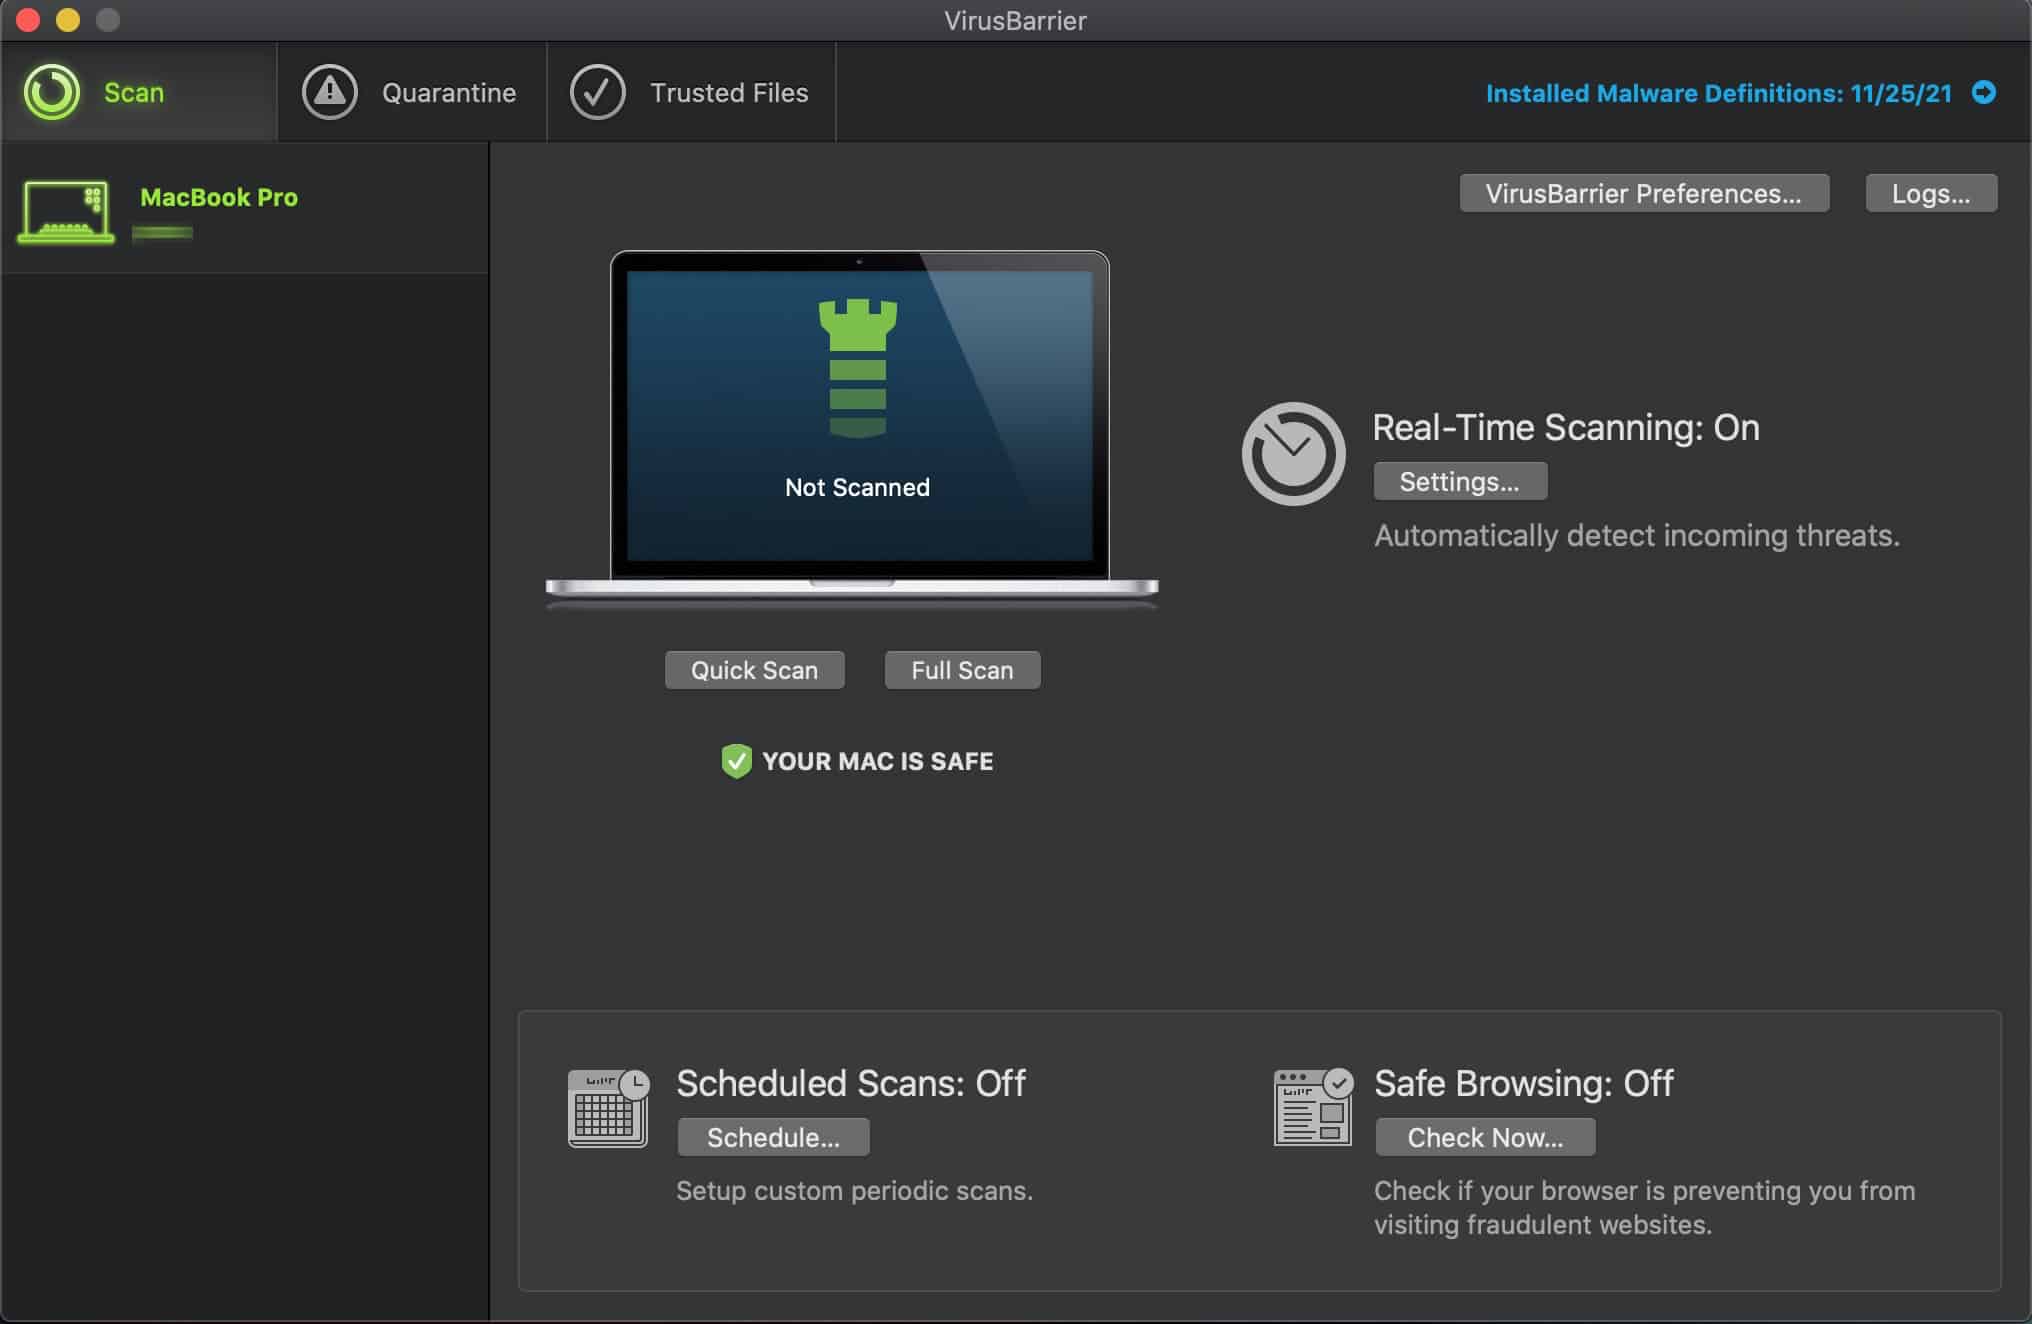Click the laptop screen showing Not Scanned
Viewport: 2032px width, 1324px height.
(x=860, y=415)
